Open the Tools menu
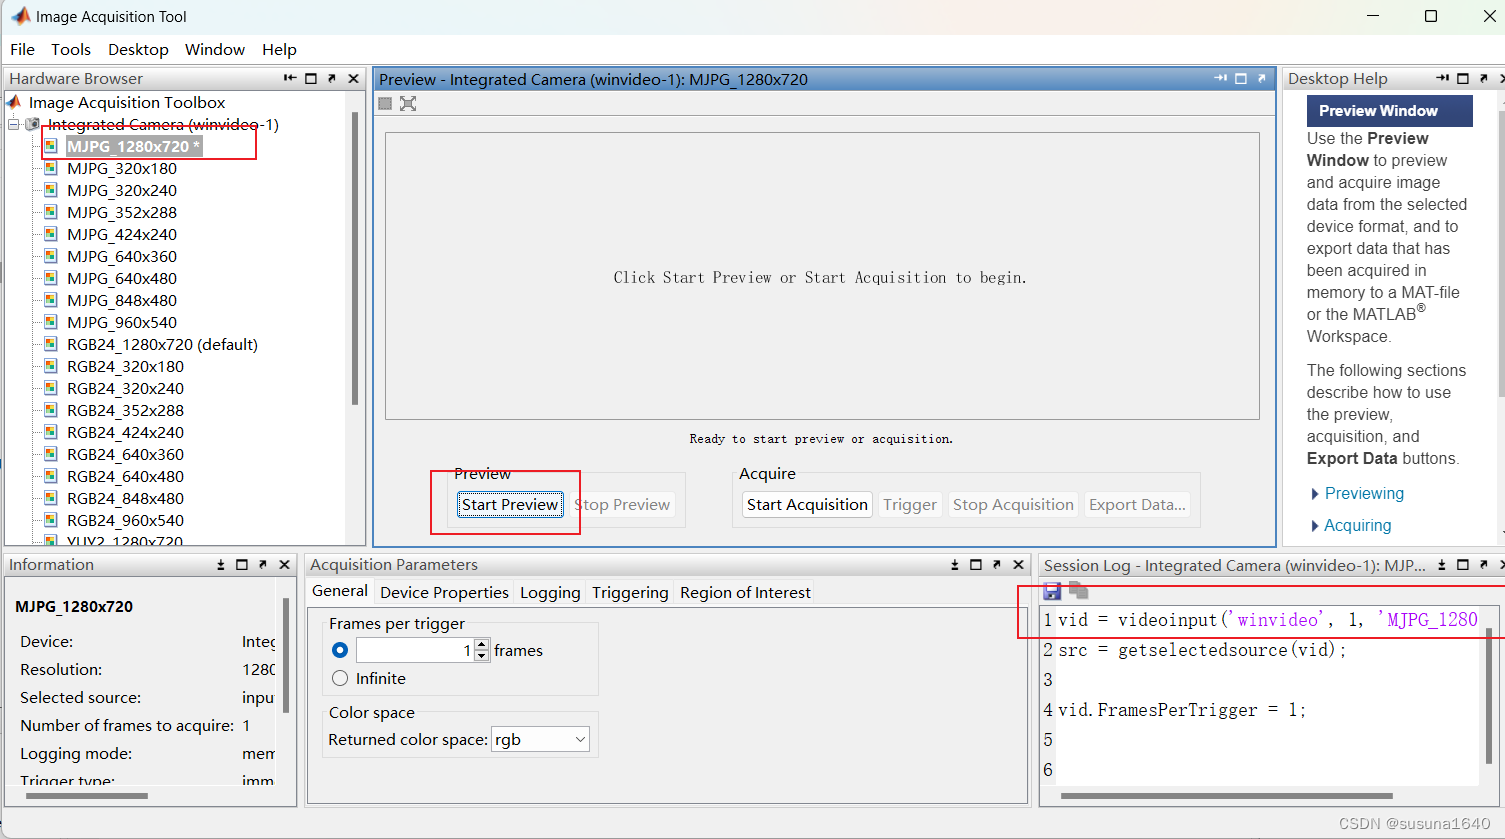This screenshot has height=839, width=1505. (71, 49)
